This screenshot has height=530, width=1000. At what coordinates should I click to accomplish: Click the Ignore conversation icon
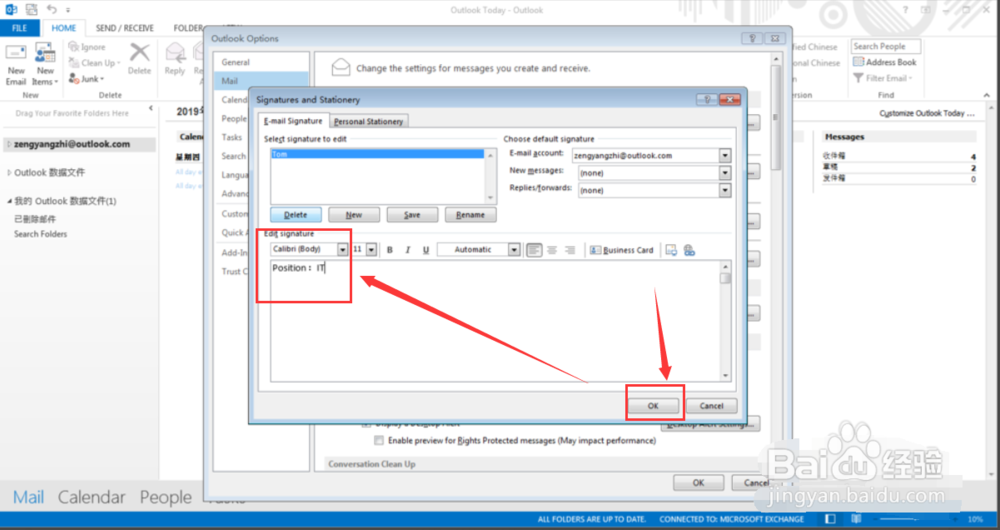coord(87,47)
